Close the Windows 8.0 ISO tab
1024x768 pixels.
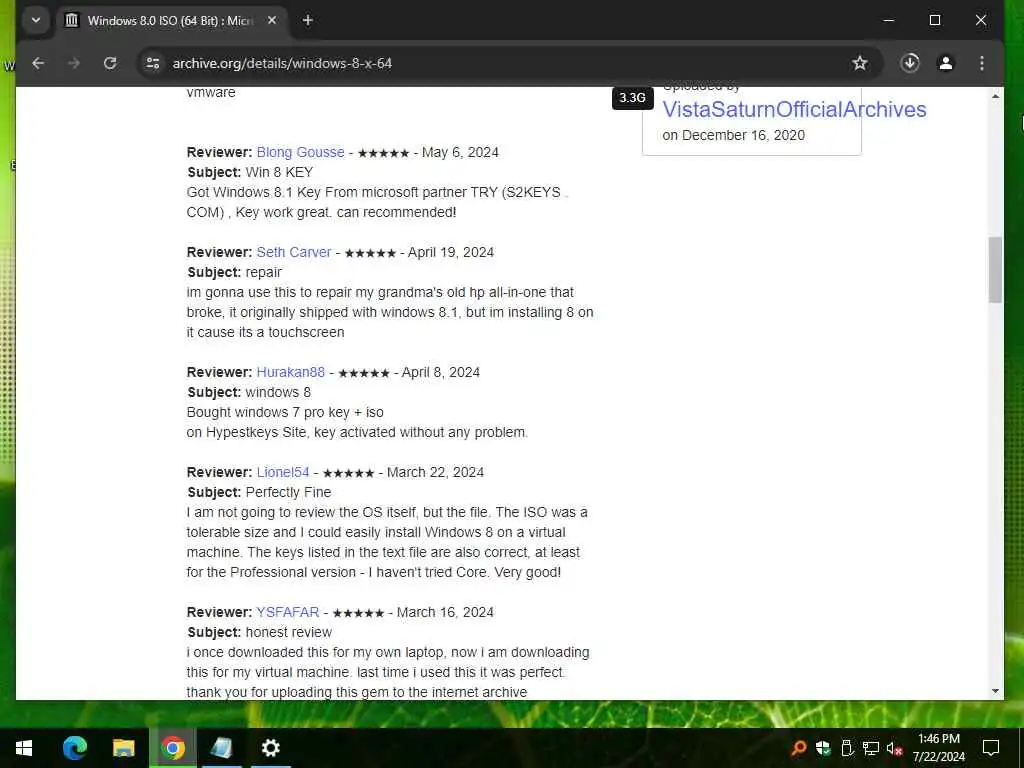272,21
